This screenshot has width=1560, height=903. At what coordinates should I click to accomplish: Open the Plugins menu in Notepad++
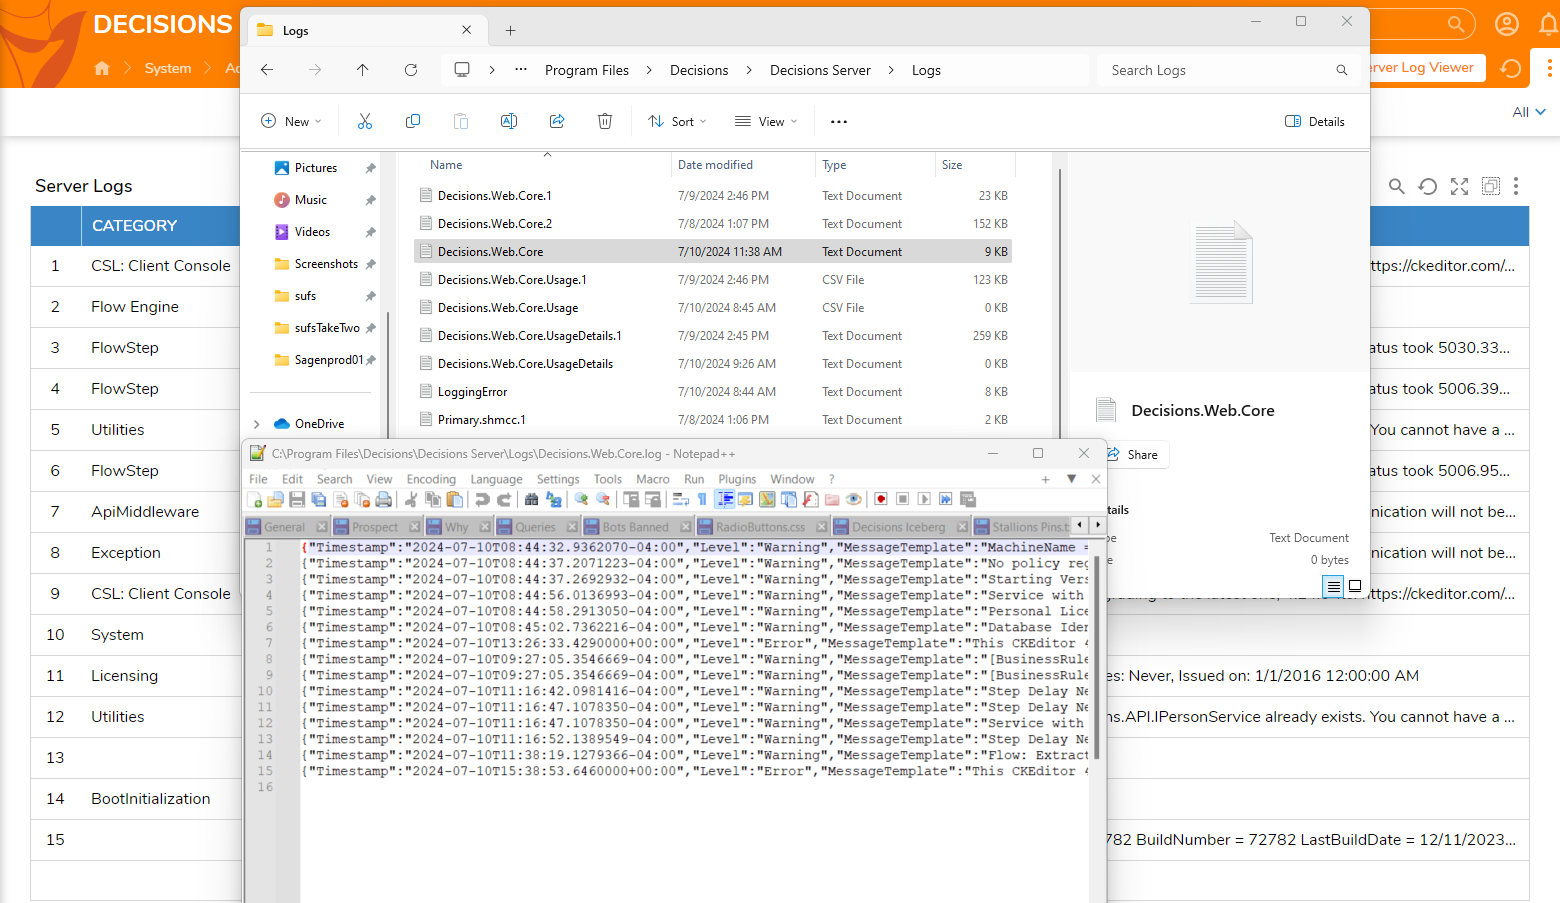click(x=737, y=479)
